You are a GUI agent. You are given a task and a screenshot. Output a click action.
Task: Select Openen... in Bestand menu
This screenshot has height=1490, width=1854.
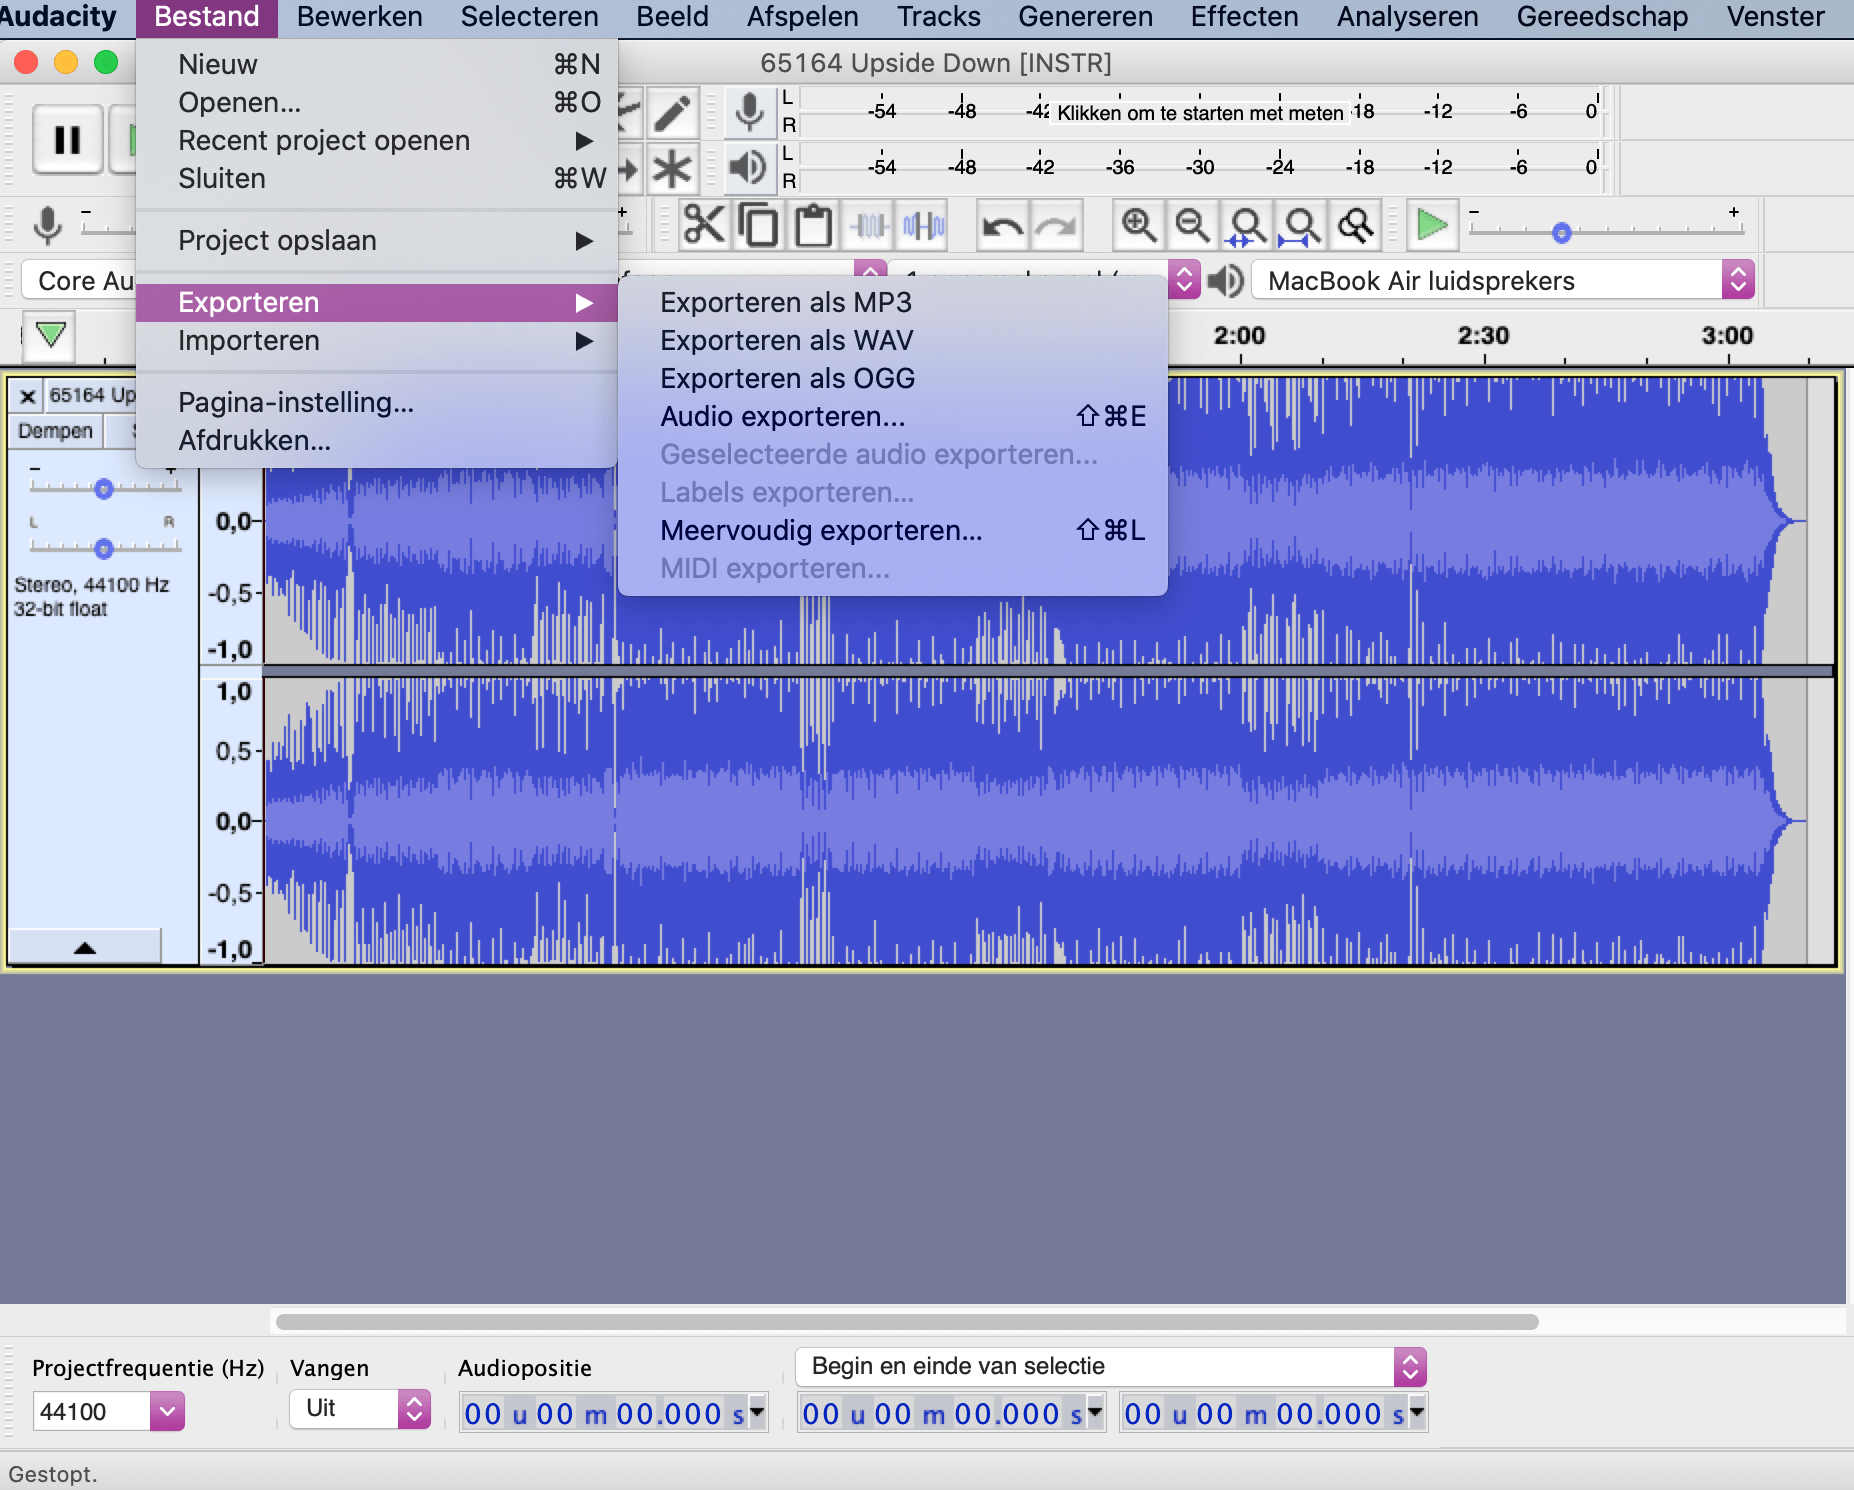376,103
